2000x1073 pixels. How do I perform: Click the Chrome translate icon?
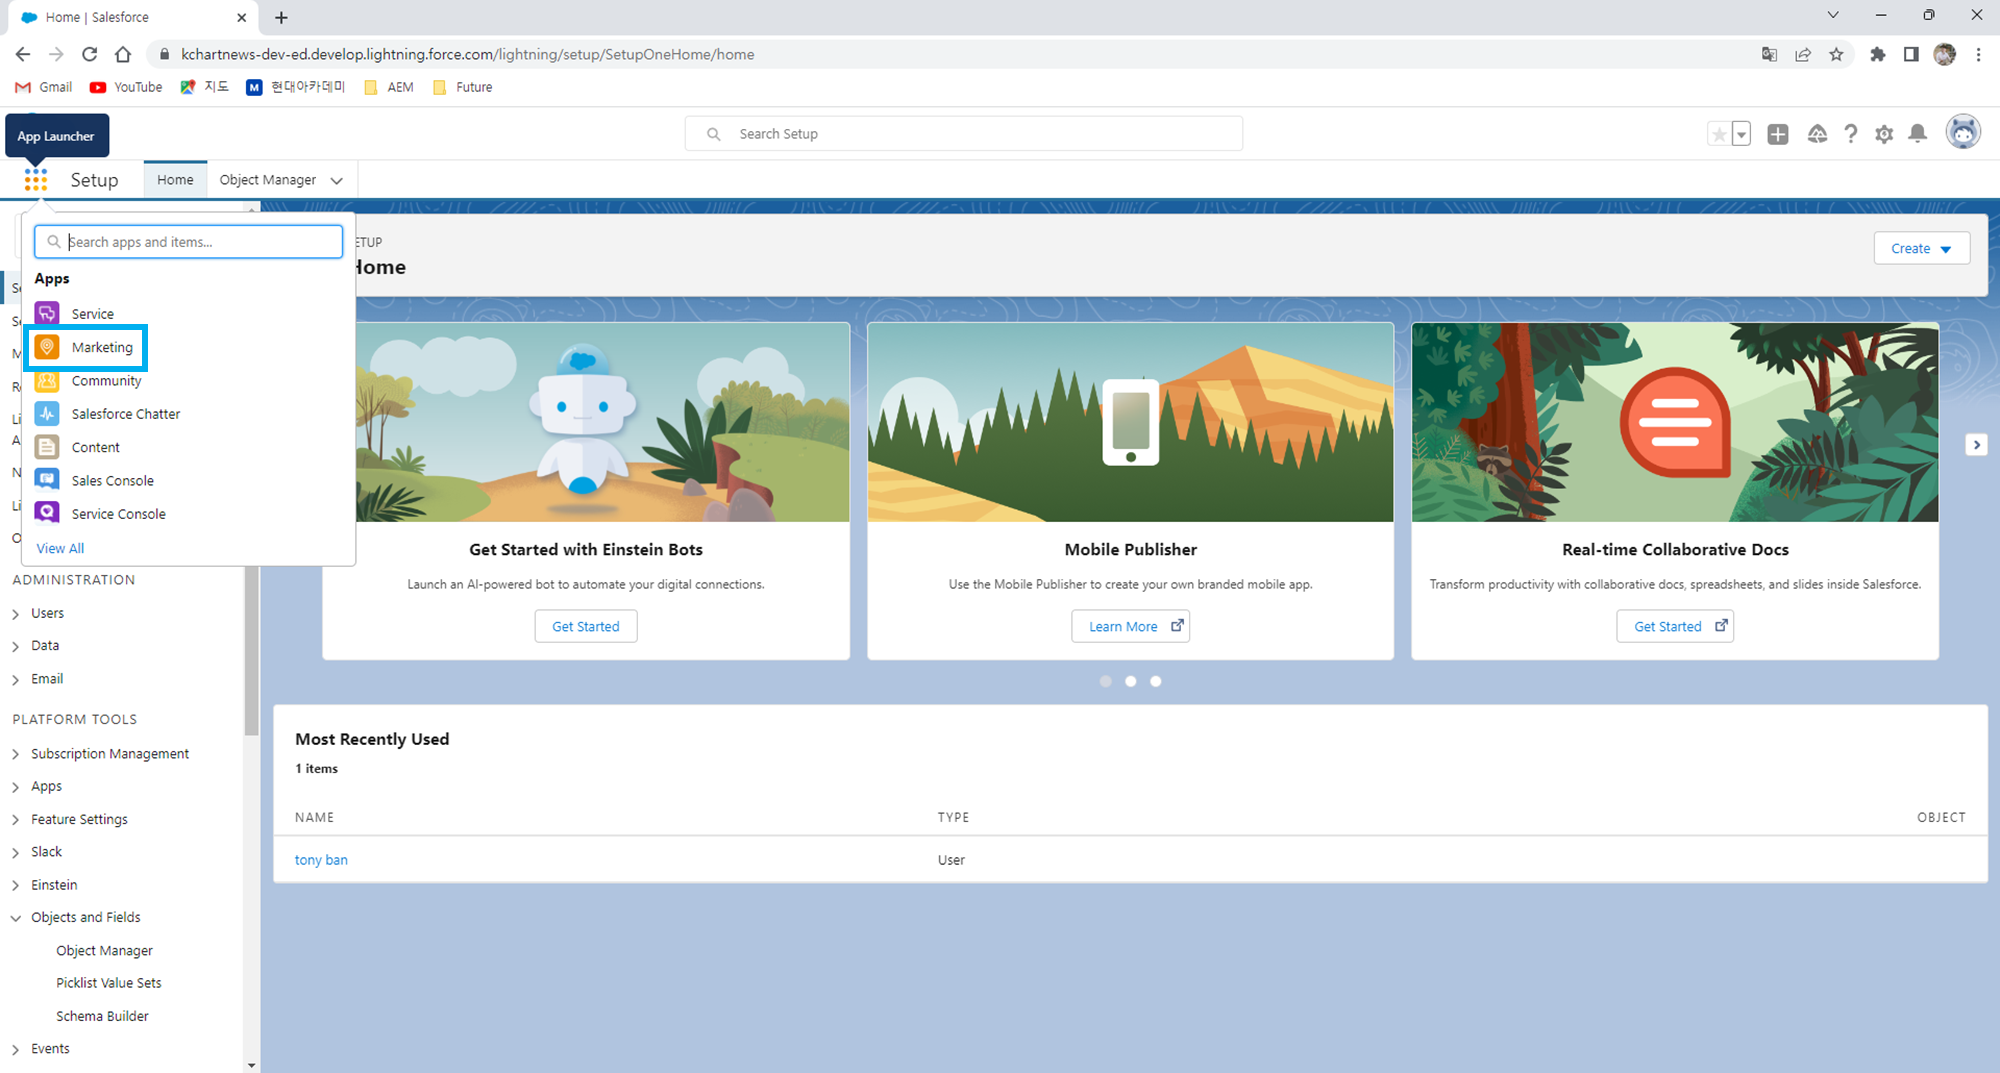click(1769, 54)
